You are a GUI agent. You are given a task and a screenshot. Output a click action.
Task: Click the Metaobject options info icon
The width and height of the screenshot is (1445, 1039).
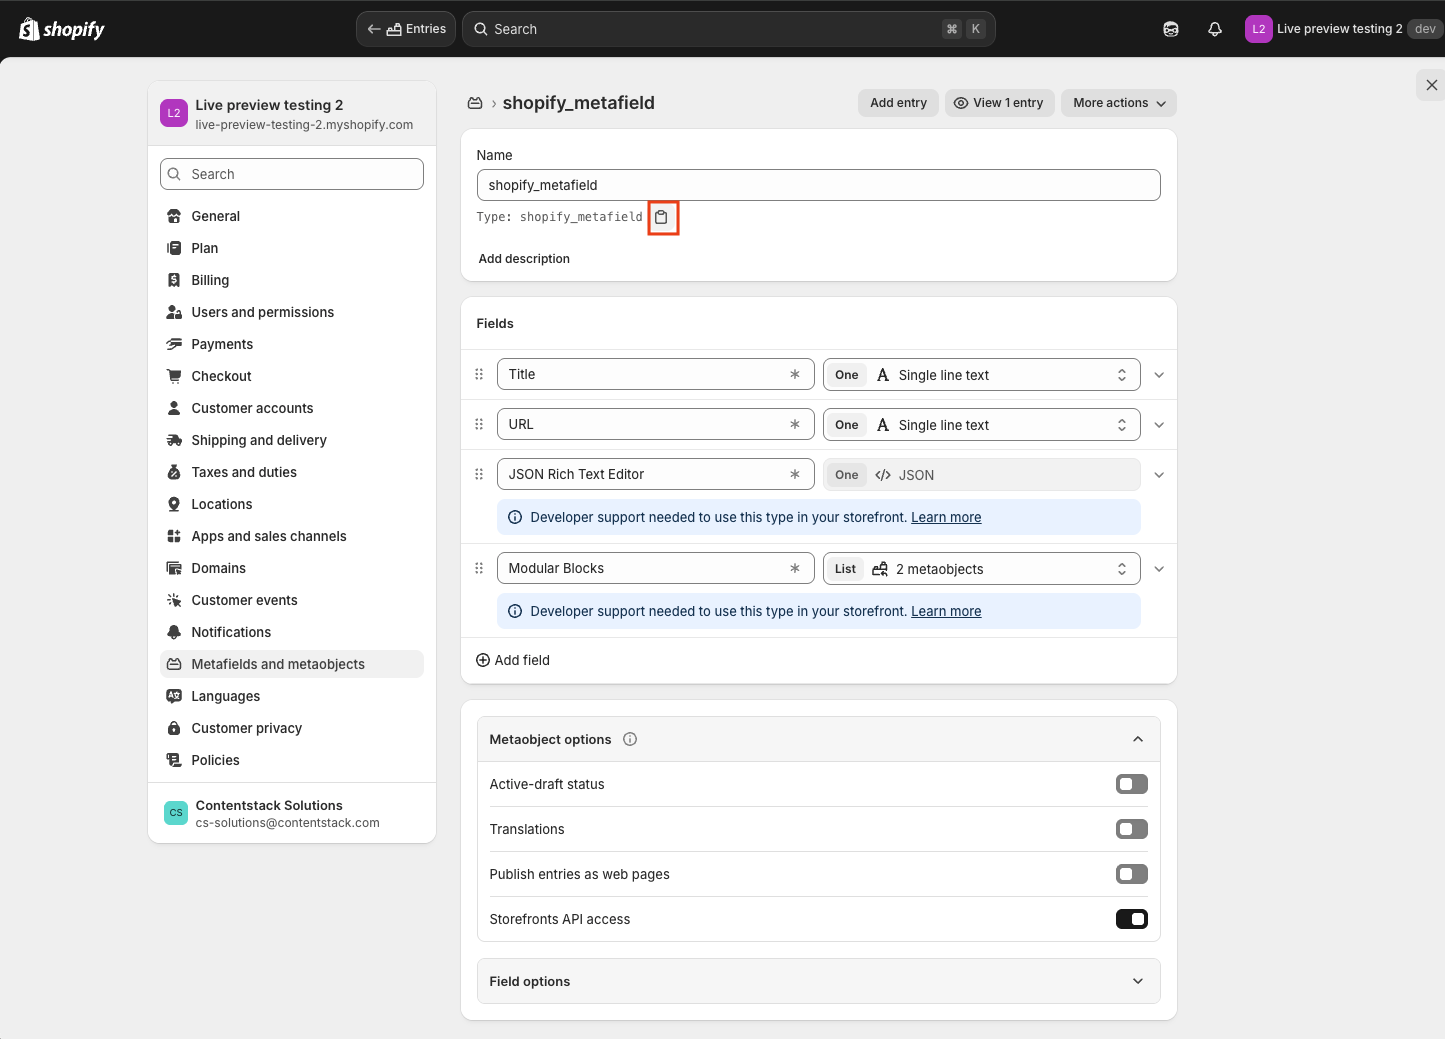[630, 739]
